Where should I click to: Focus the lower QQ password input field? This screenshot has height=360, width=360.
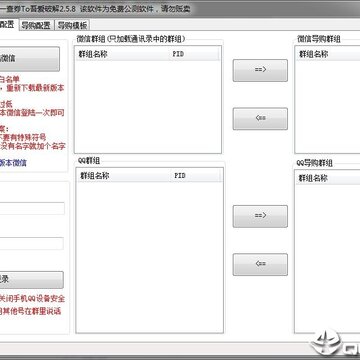pyautogui.click(x=32, y=243)
